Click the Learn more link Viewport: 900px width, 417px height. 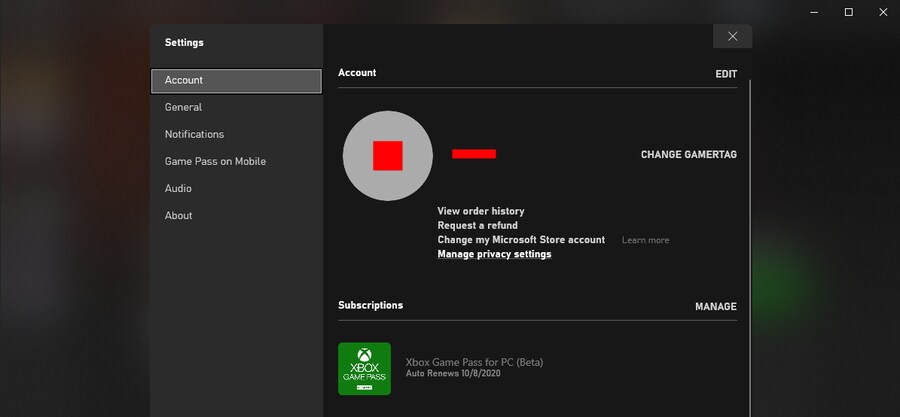645,240
